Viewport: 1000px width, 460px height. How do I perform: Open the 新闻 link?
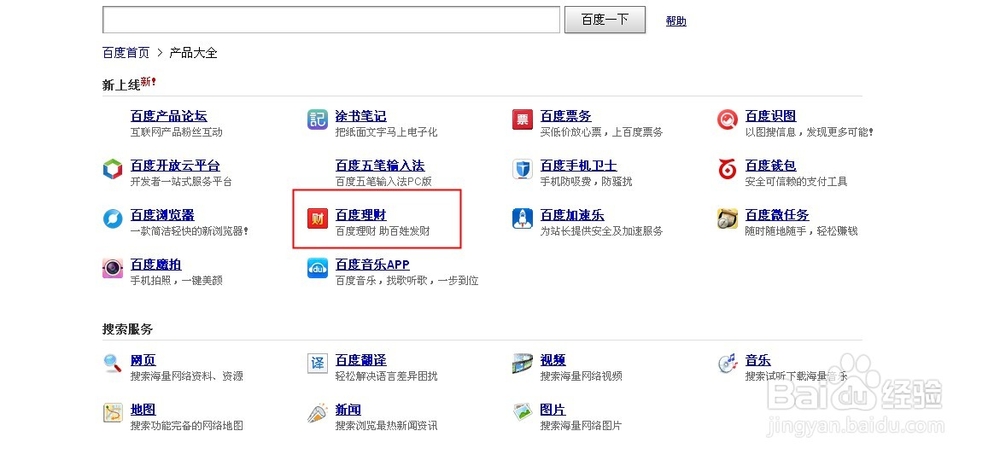tap(348, 410)
